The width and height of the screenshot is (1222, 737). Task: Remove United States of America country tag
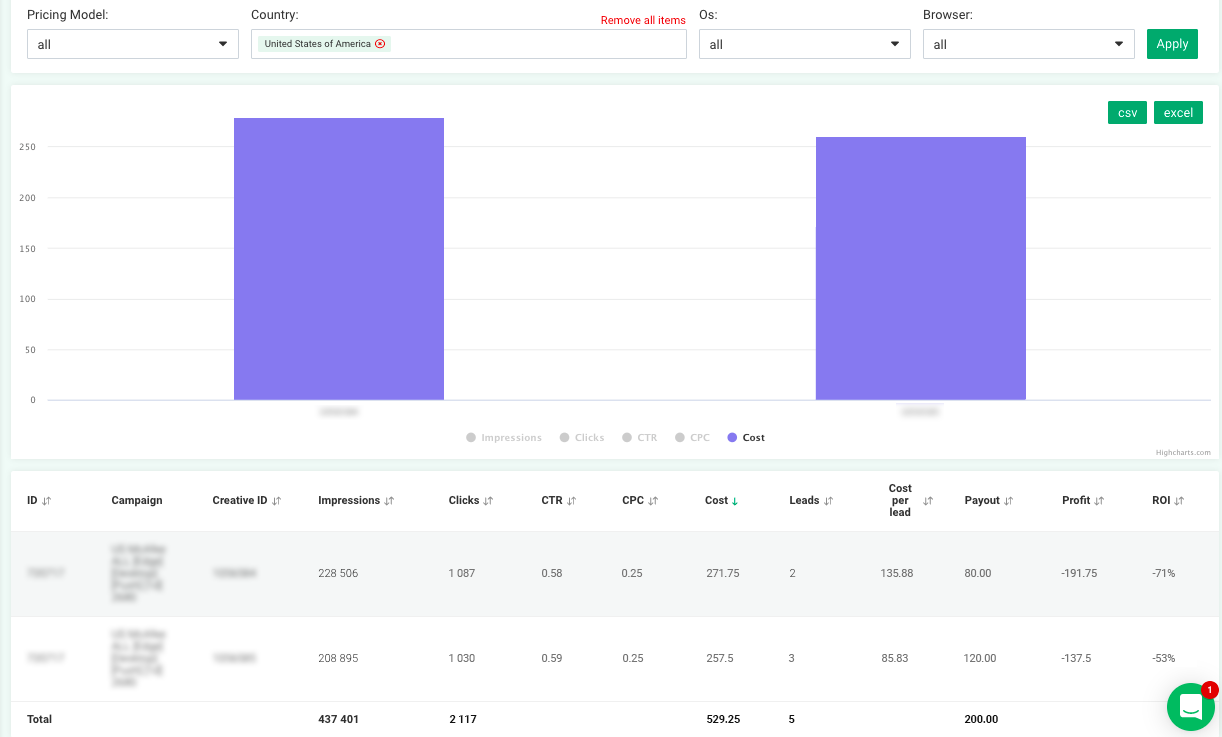click(x=380, y=44)
